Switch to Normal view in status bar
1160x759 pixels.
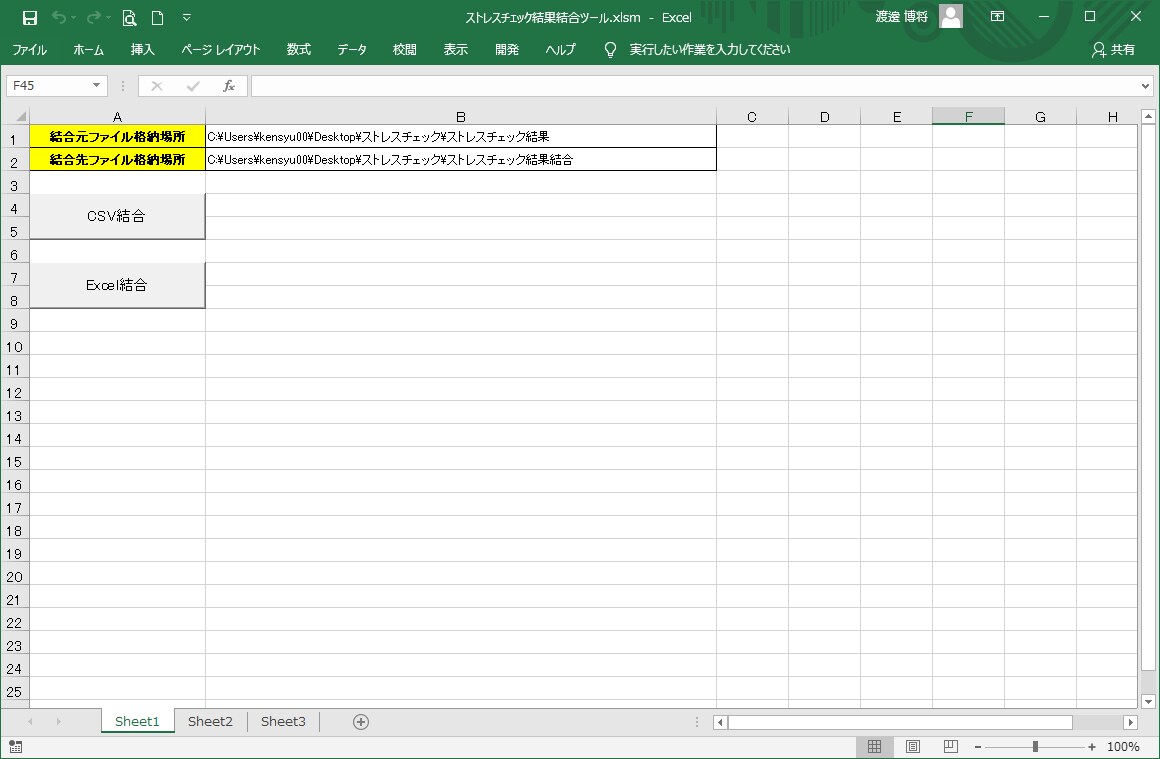(x=874, y=747)
